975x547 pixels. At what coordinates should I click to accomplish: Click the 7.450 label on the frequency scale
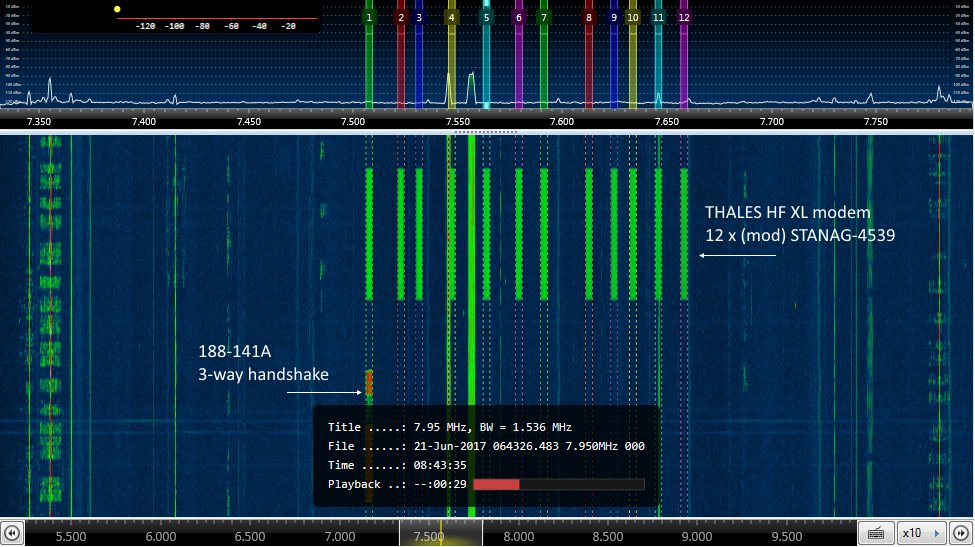tap(249, 122)
